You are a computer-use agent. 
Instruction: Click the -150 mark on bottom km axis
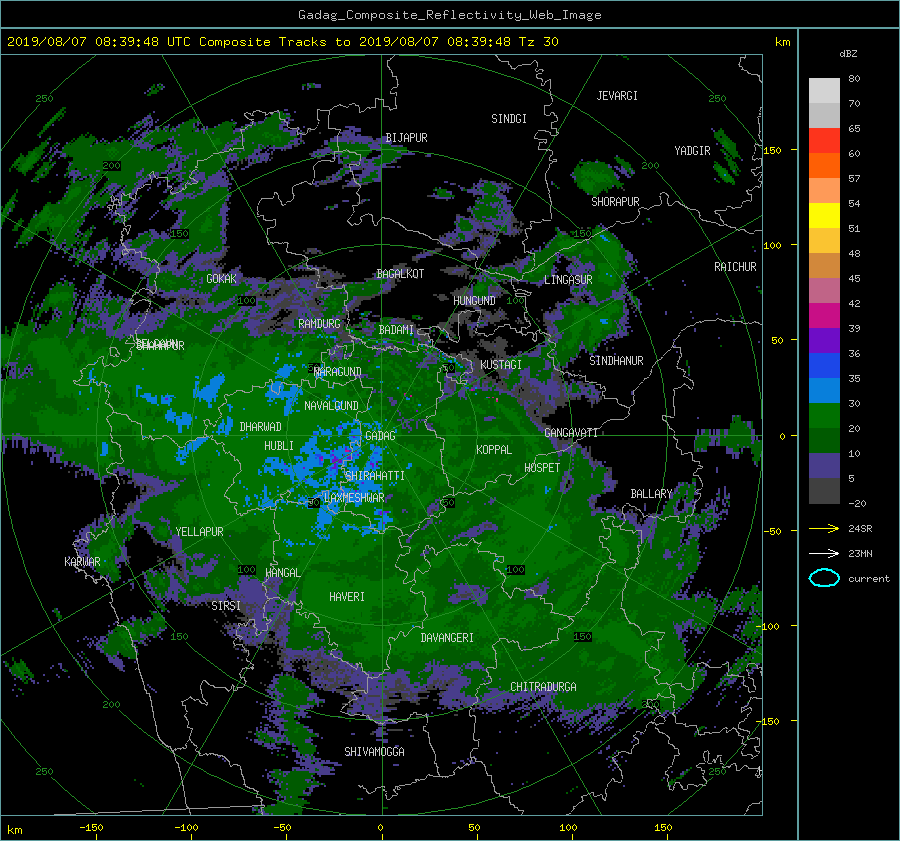(x=91, y=827)
